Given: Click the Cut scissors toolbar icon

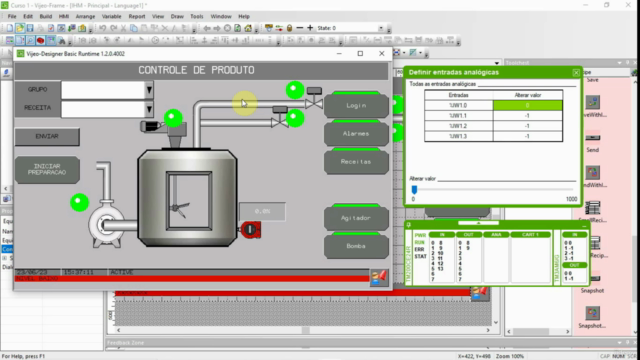Looking at the screenshot, I should pyautogui.click(x=123, y=28).
